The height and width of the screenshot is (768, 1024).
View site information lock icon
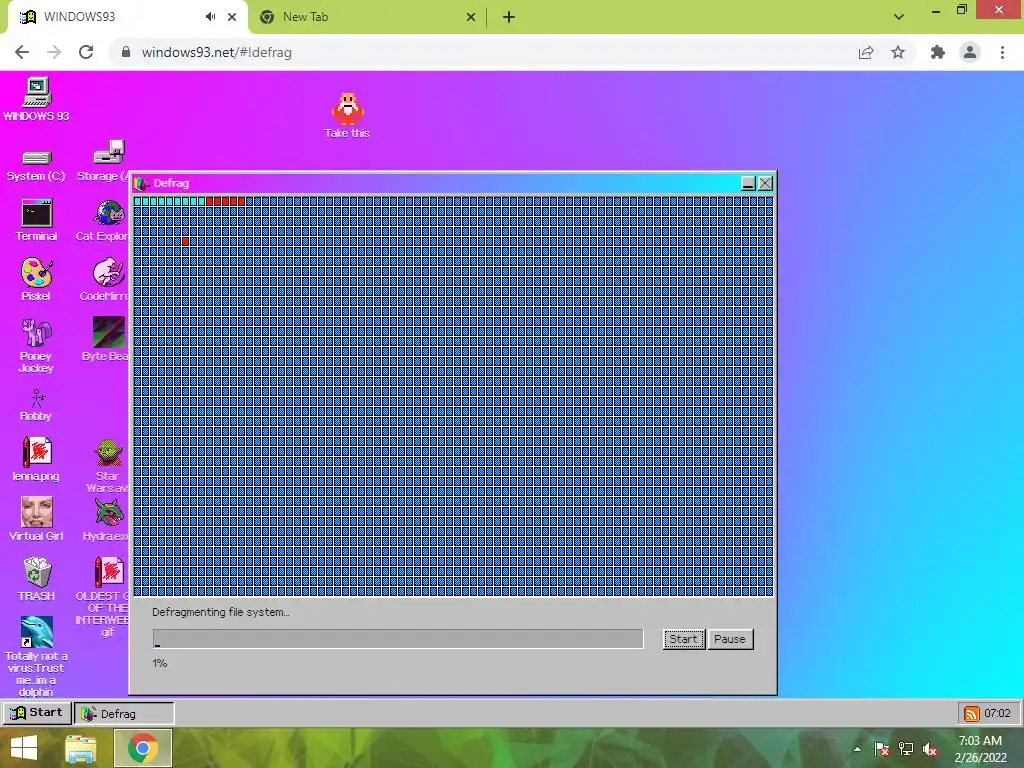click(127, 52)
